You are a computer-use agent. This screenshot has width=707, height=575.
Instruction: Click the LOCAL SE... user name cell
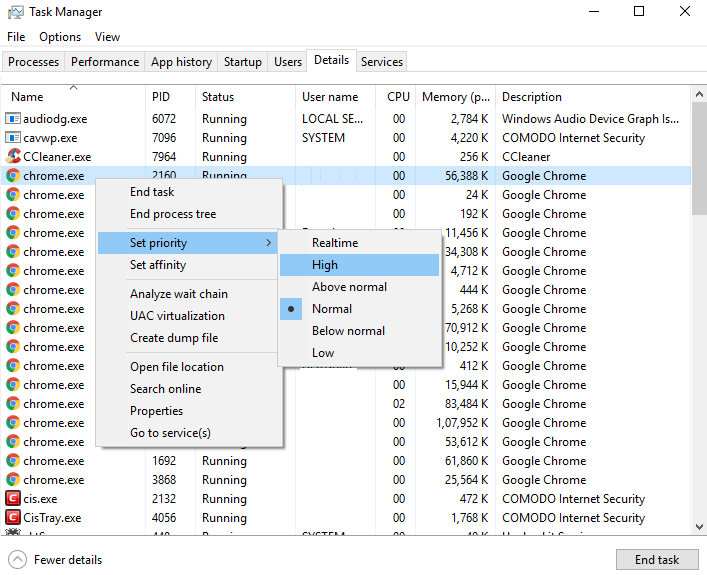click(x=332, y=119)
